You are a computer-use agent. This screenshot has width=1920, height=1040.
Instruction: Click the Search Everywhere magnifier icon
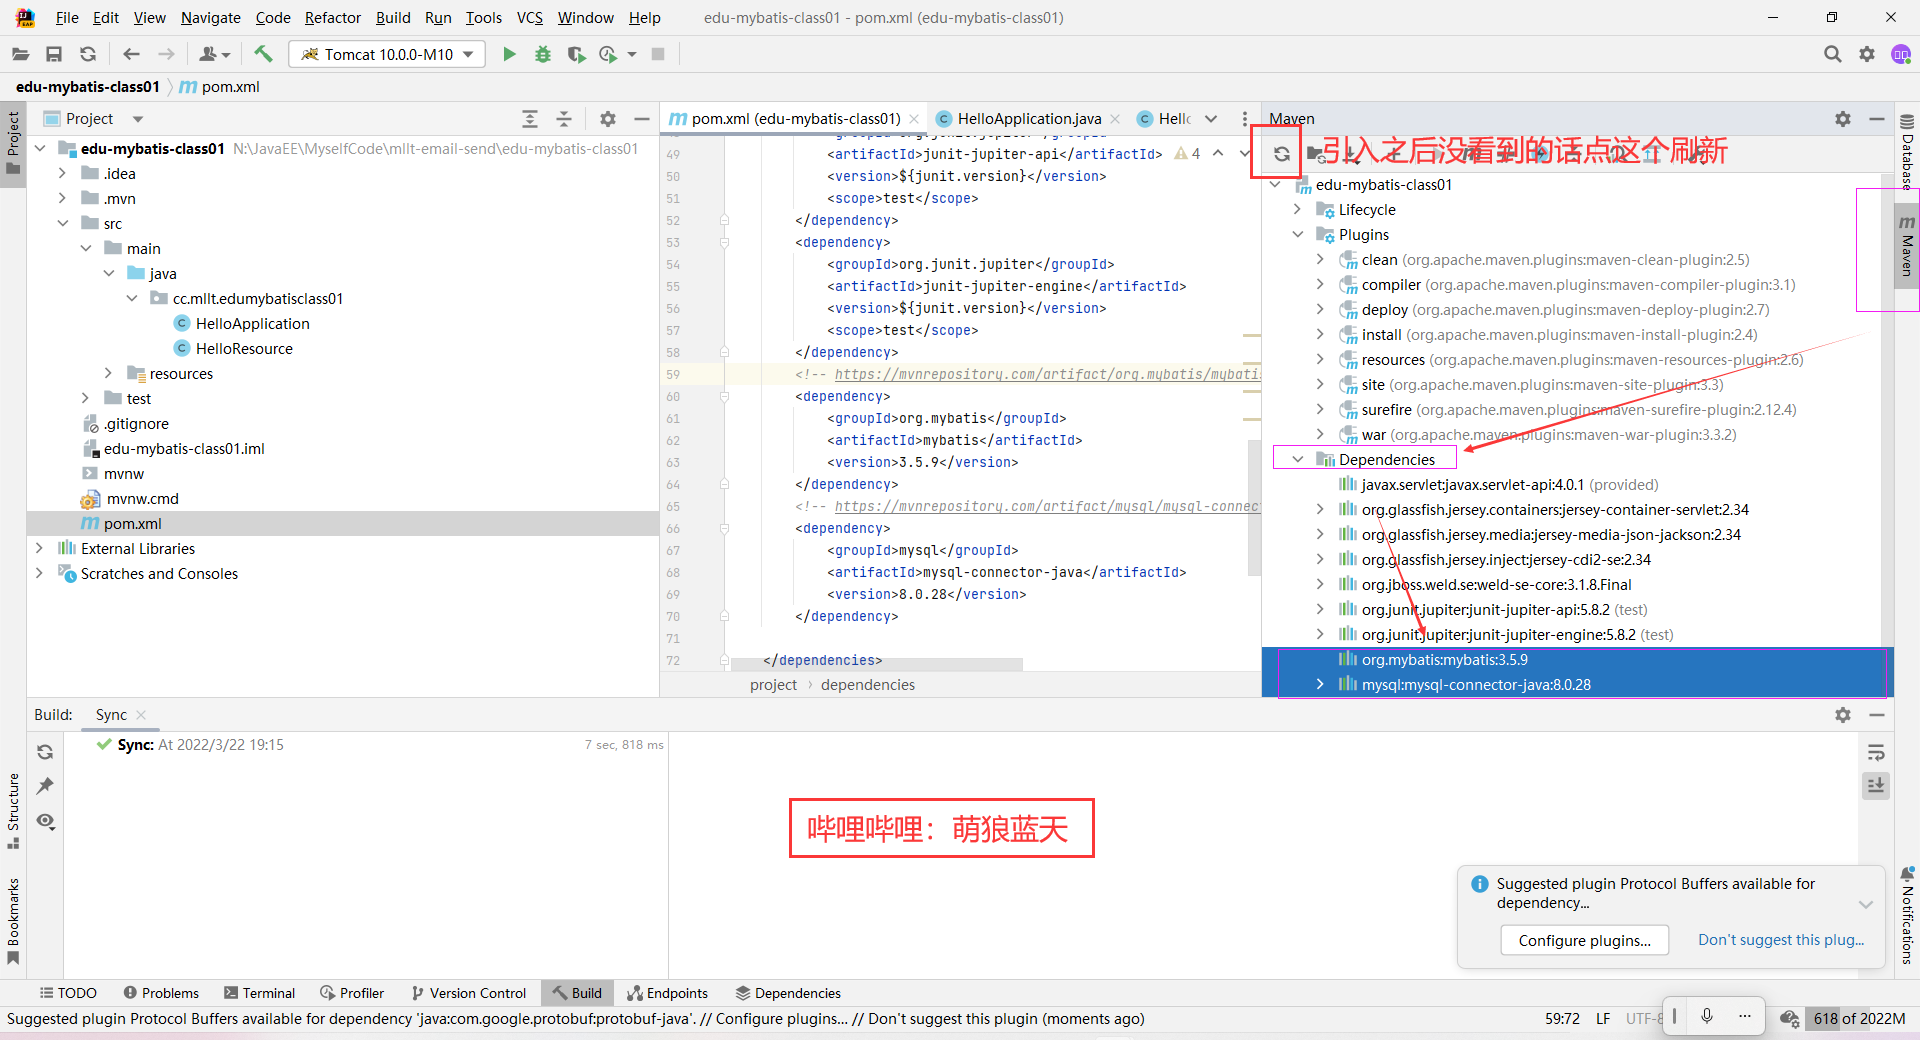(1832, 54)
